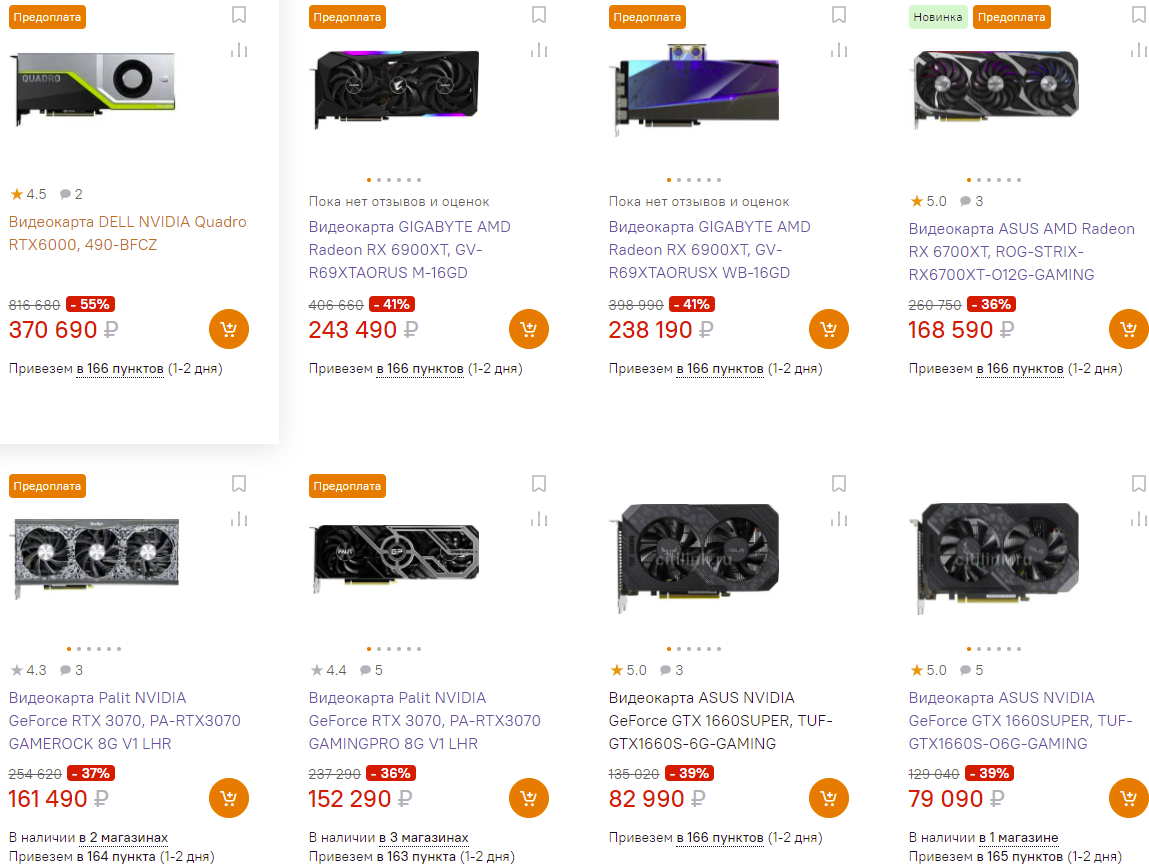Open the DELL NVIDIA Quadro RTX6000 product link

(x=127, y=233)
